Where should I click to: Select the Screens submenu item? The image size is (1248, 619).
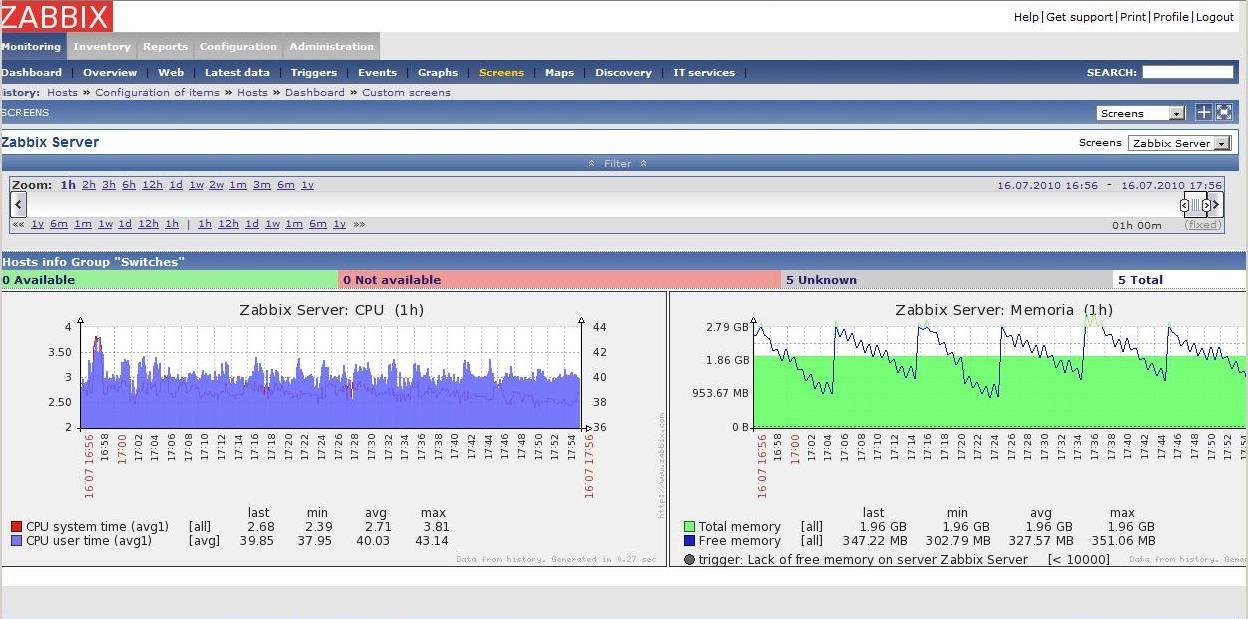click(501, 72)
